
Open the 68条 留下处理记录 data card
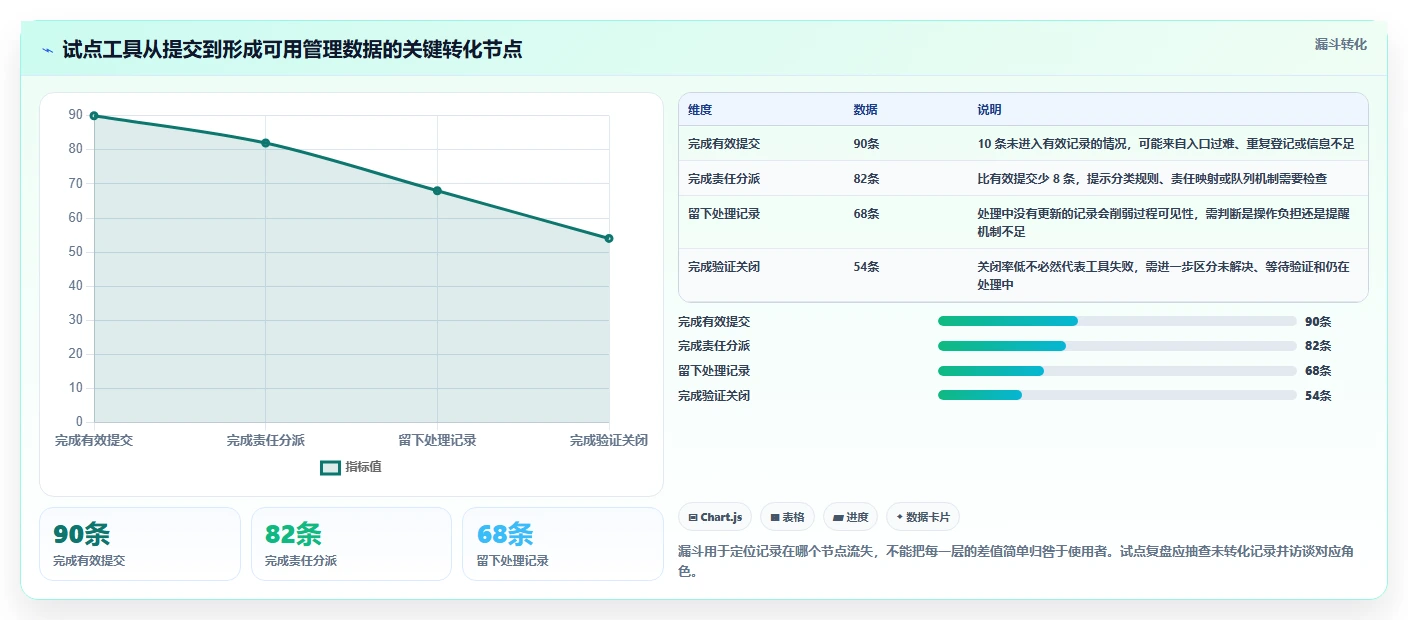coord(563,544)
